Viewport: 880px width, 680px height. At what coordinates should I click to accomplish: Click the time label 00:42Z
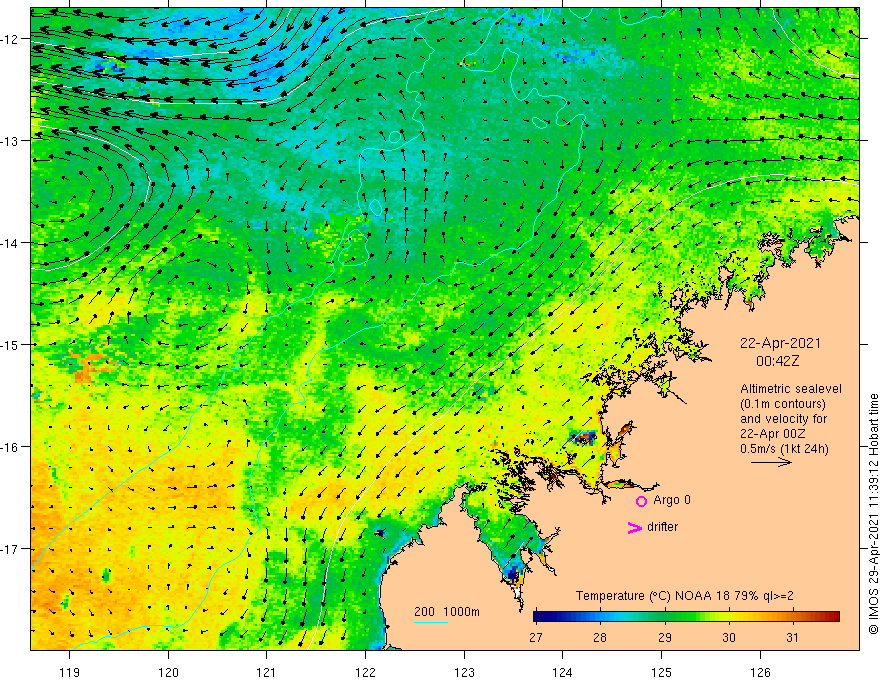coord(777,361)
